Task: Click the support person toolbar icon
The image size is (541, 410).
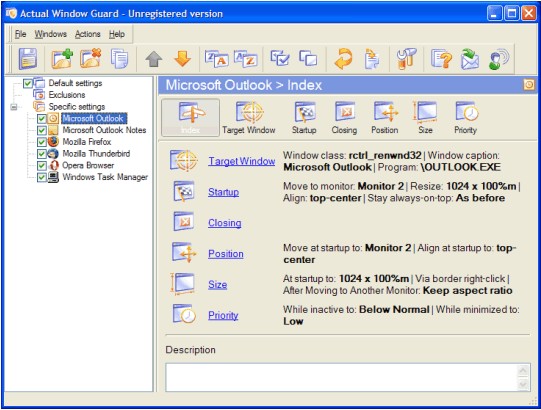Action: (x=499, y=59)
